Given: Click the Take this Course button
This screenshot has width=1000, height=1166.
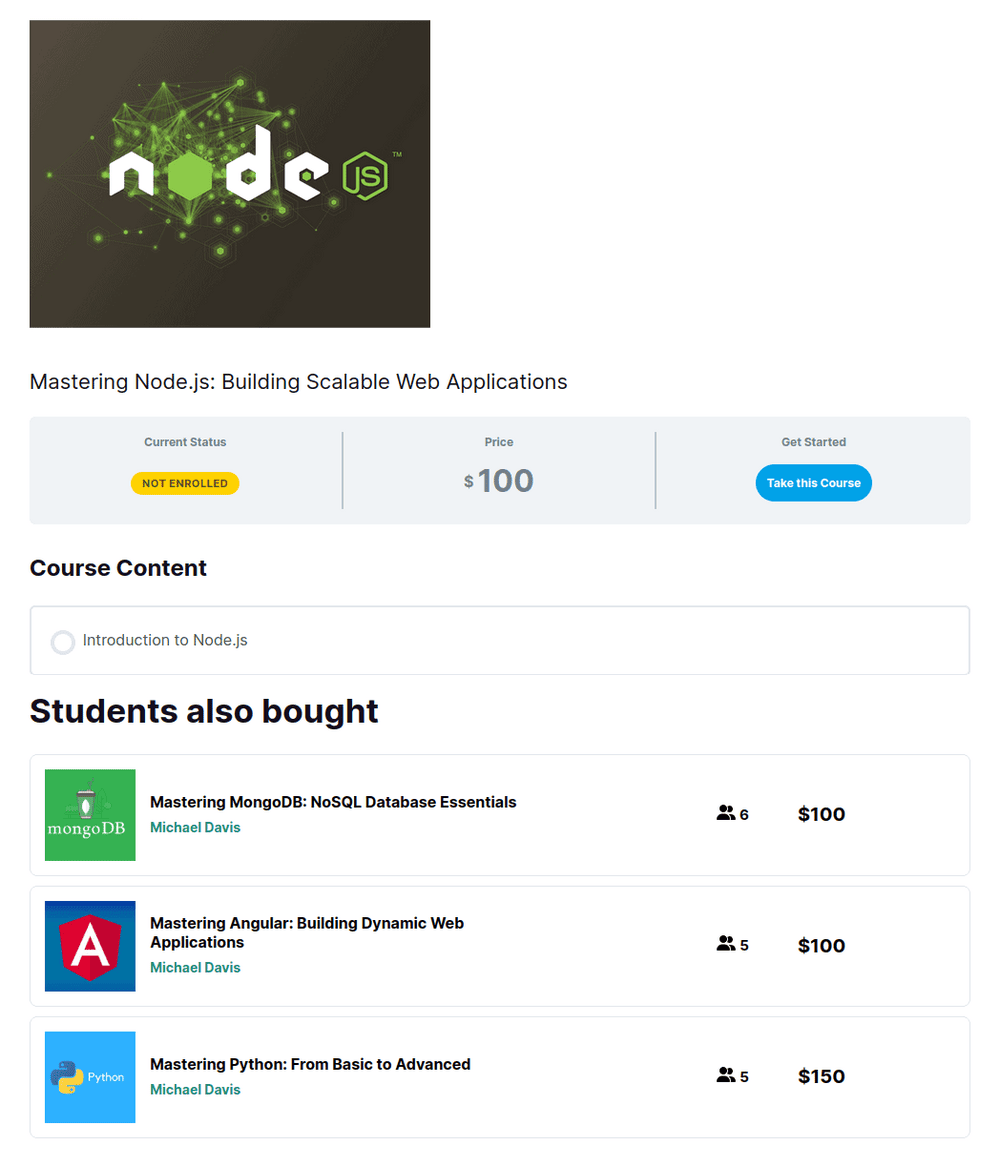Looking at the screenshot, I should pyautogui.click(x=813, y=483).
